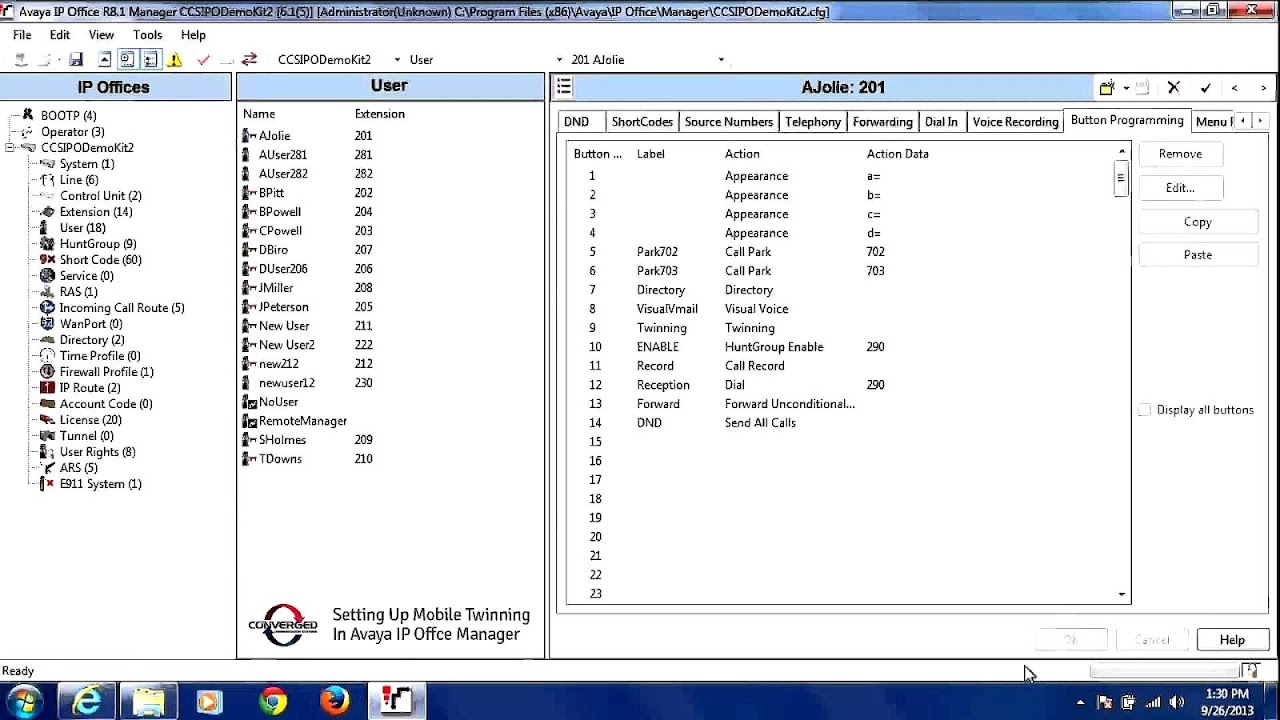Viewport: 1280px width, 720px height.
Task: Open Google Chrome from the taskbar
Action: tap(272, 701)
